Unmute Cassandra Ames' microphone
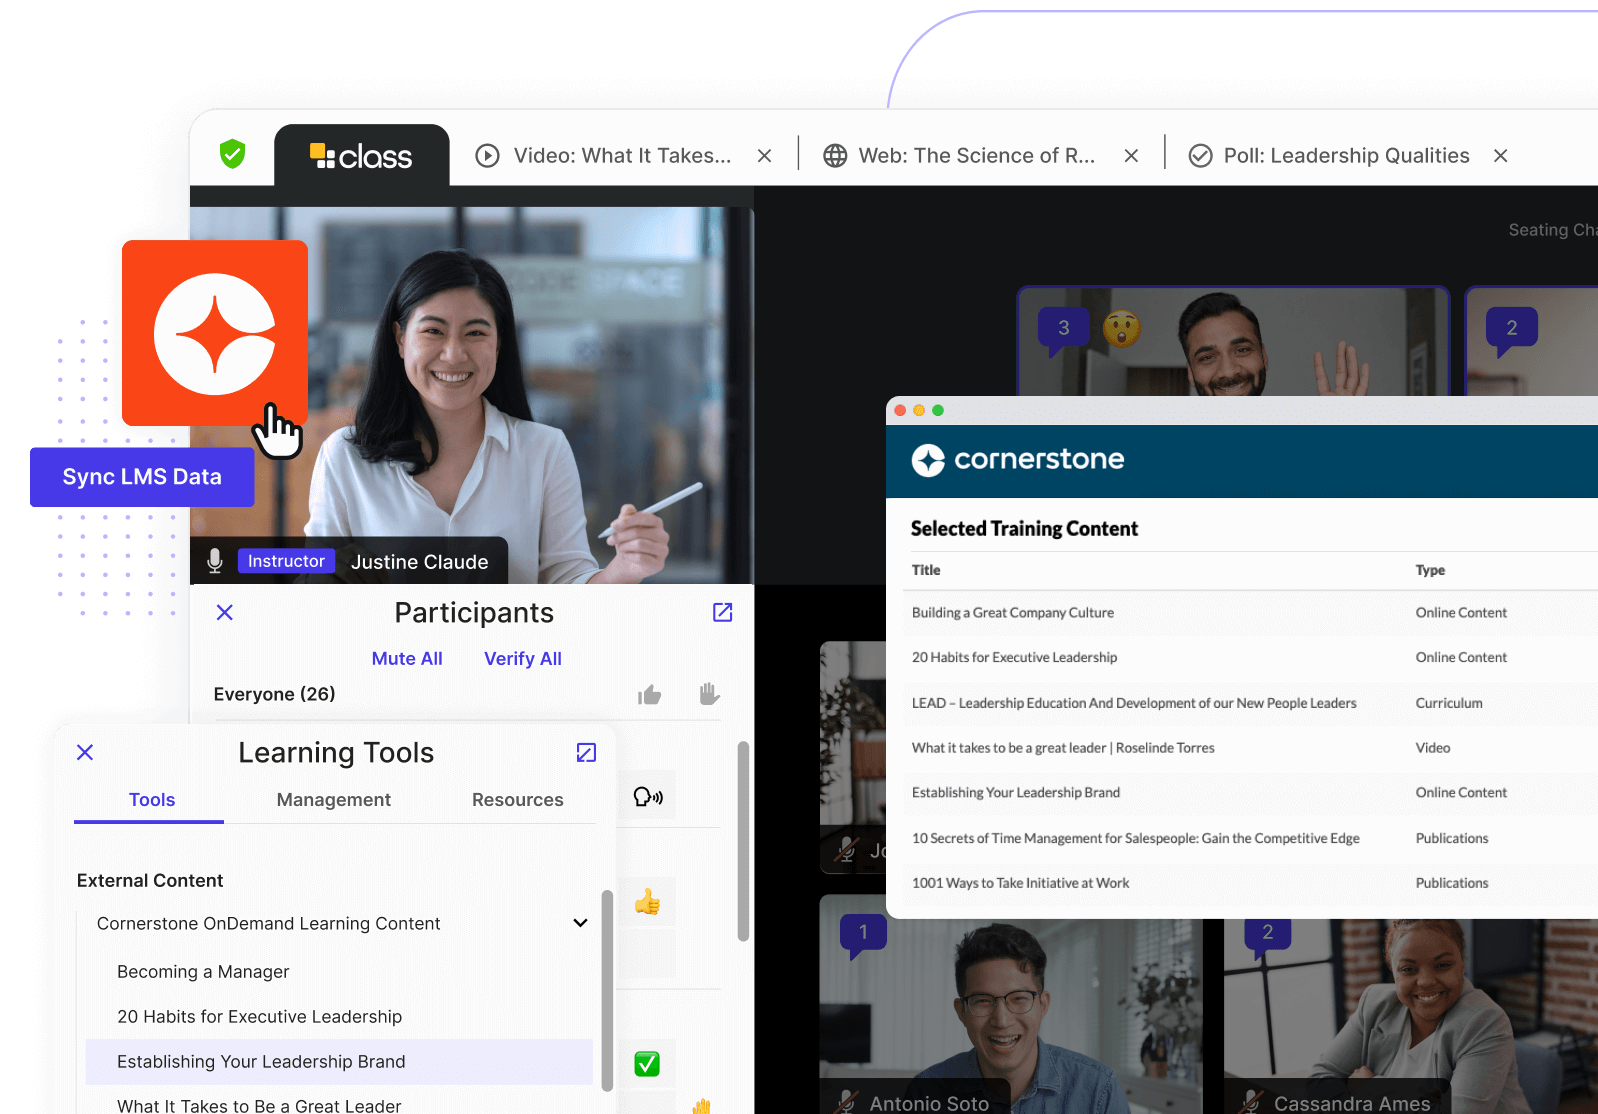 pyautogui.click(x=1250, y=1102)
